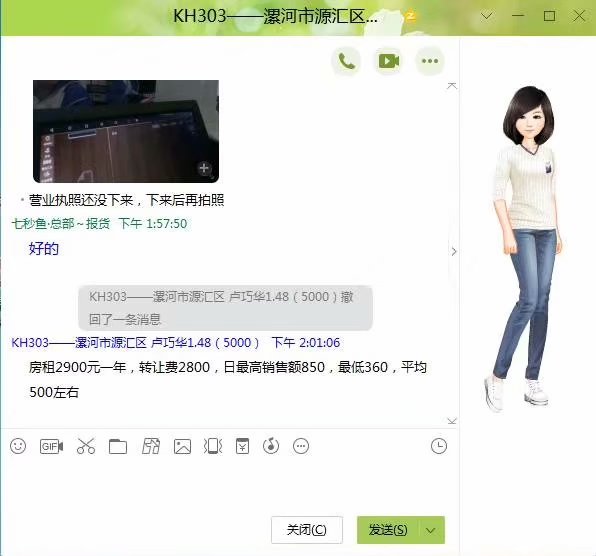Image resolution: width=596 pixels, height=556 pixels.
Task: Collapse the side panel with the right chevron
Action: 454,251
